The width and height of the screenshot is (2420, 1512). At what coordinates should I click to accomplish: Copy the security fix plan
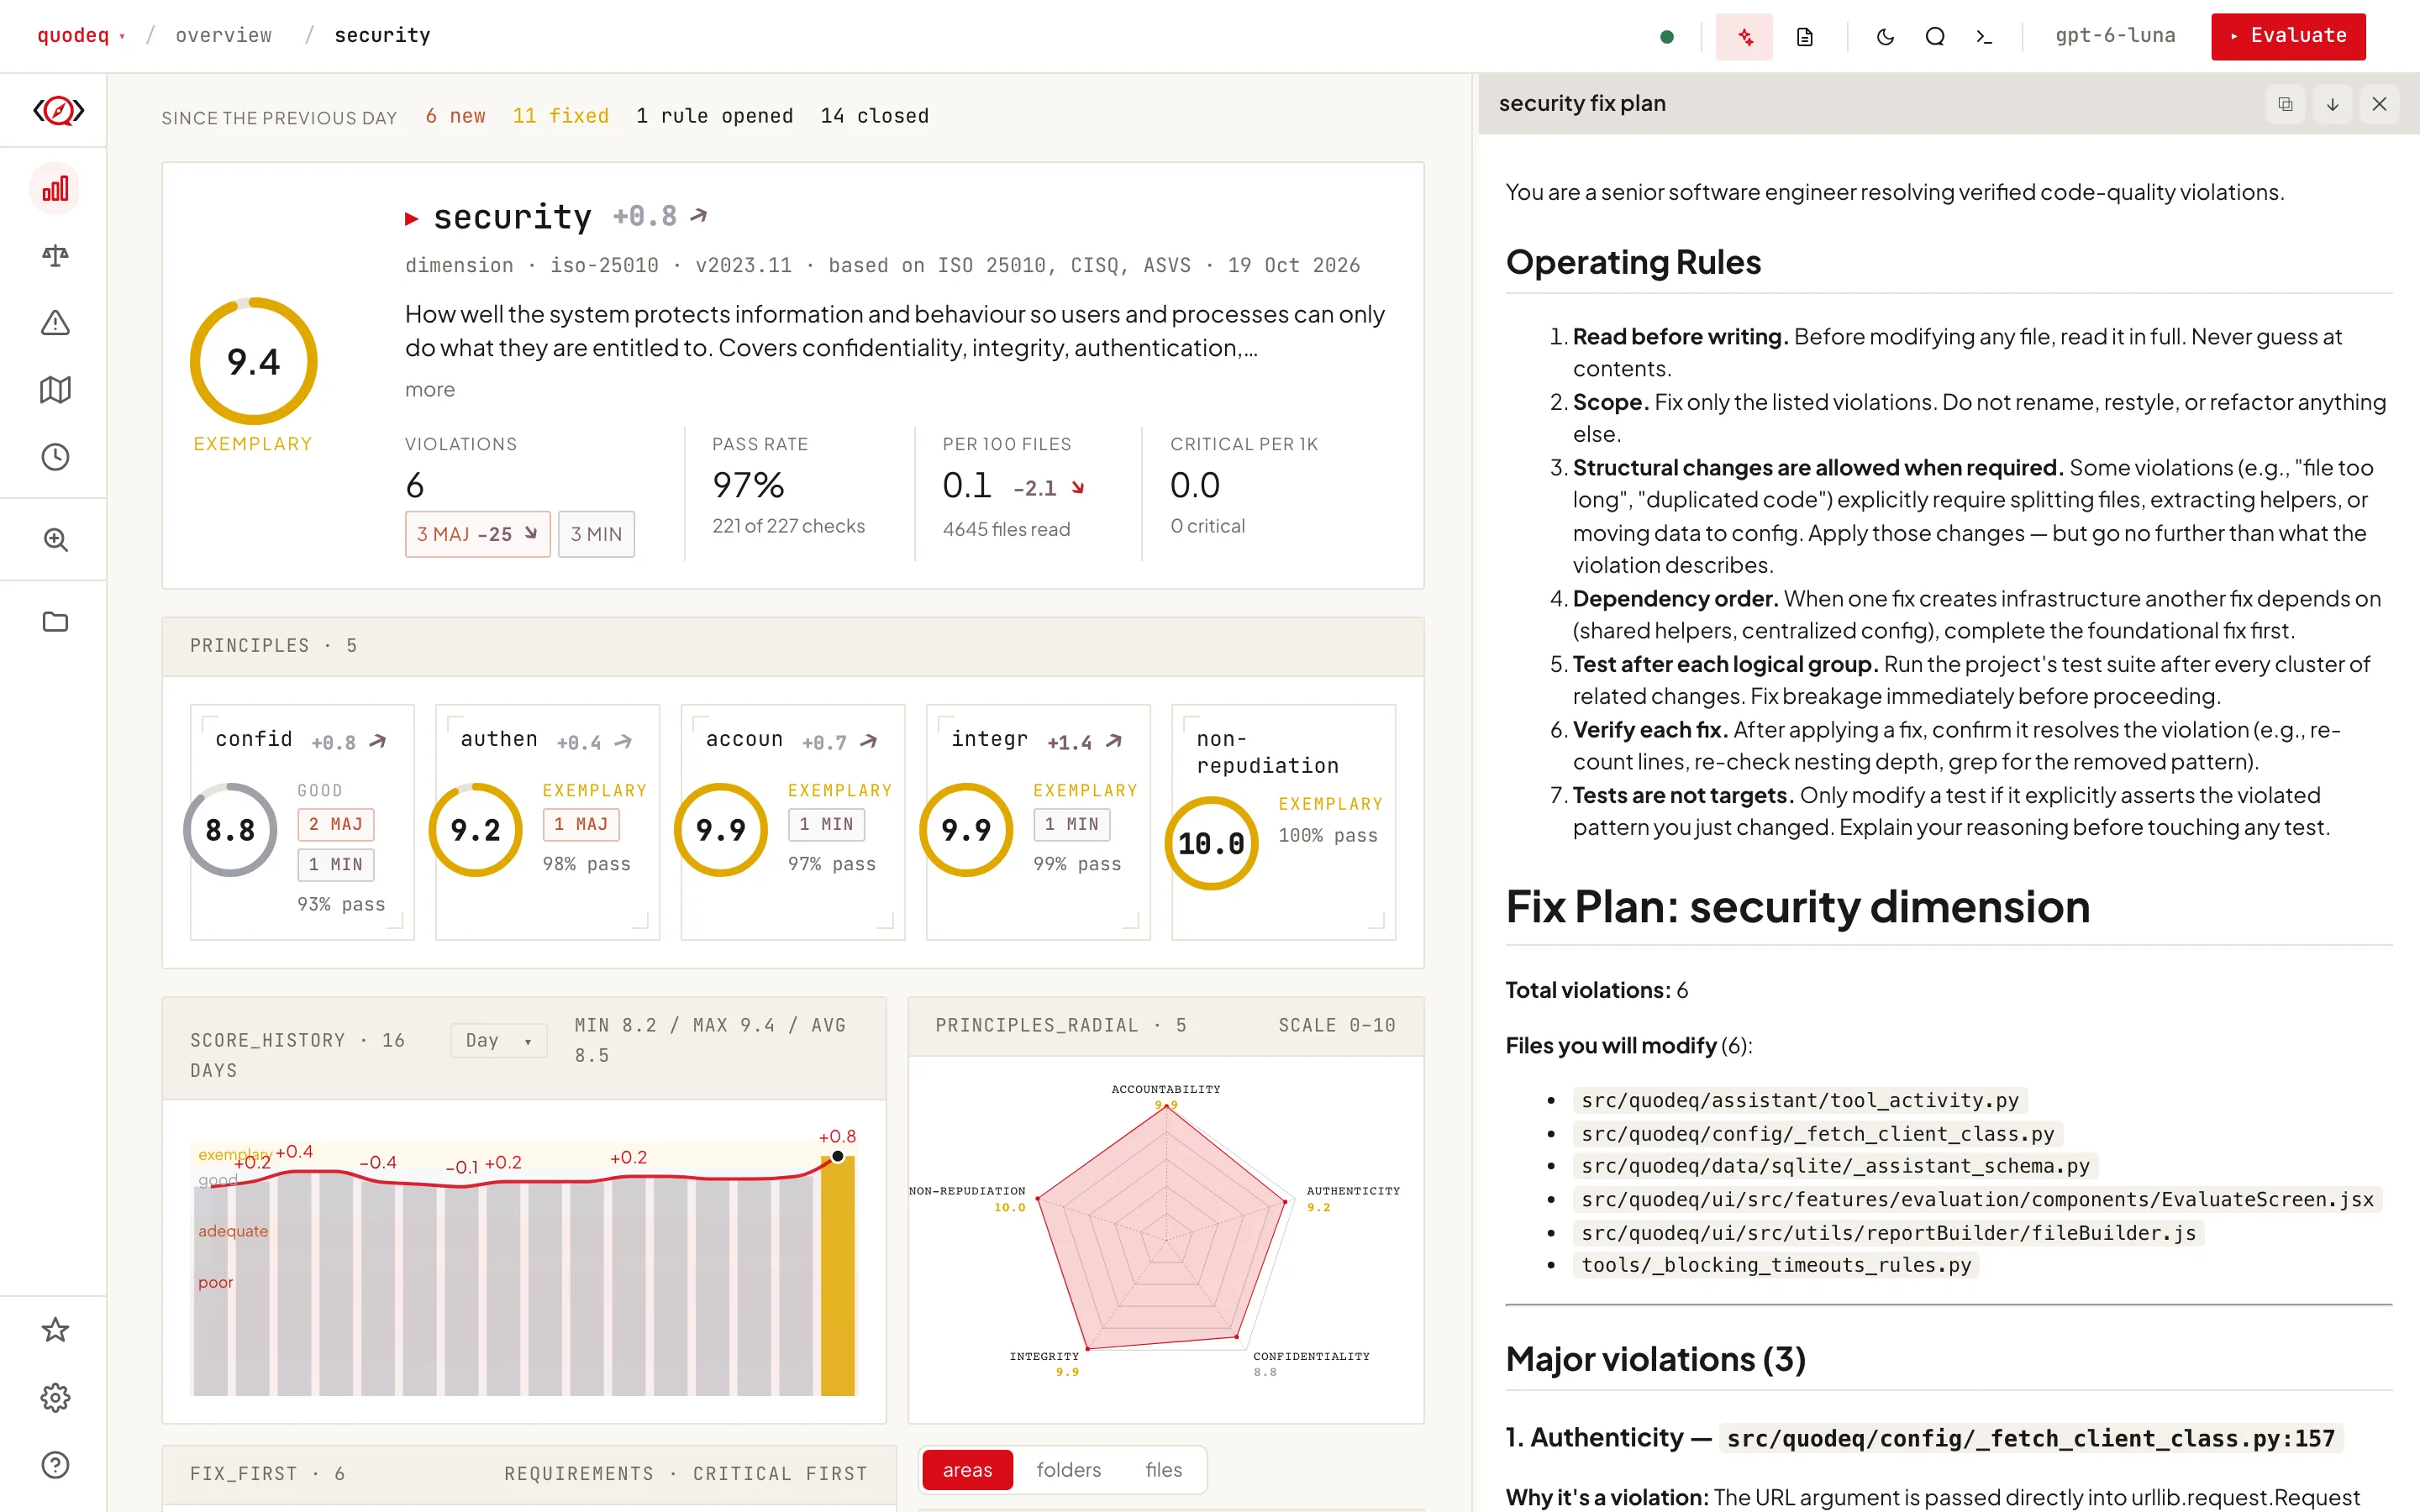click(x=2285, y=104)
